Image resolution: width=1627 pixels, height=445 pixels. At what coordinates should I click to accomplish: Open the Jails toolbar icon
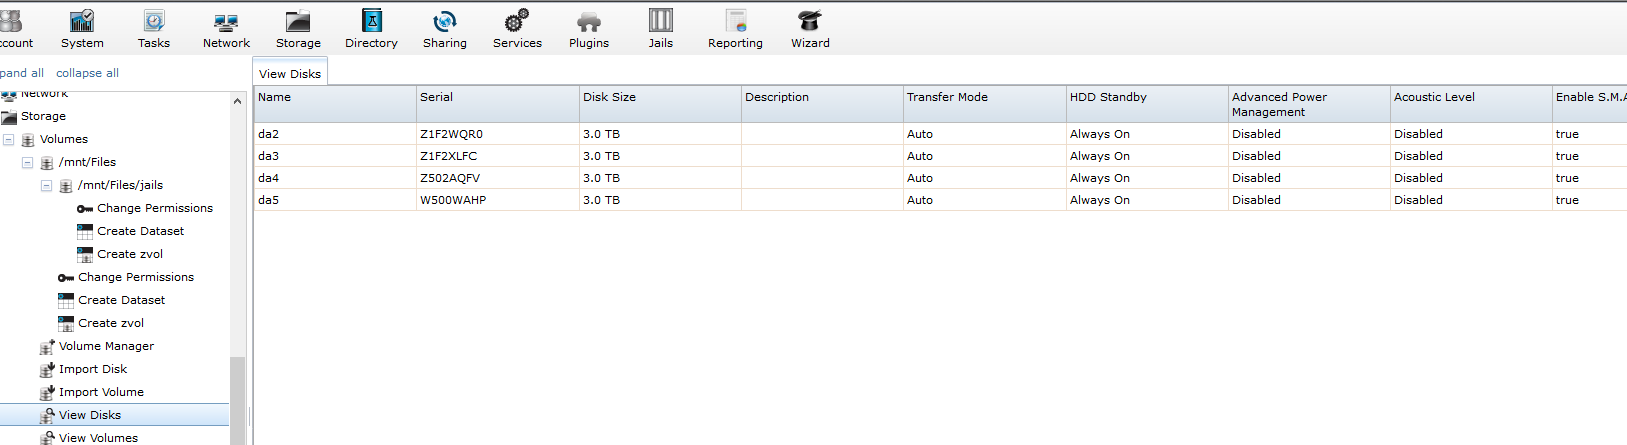coord(661,21)
